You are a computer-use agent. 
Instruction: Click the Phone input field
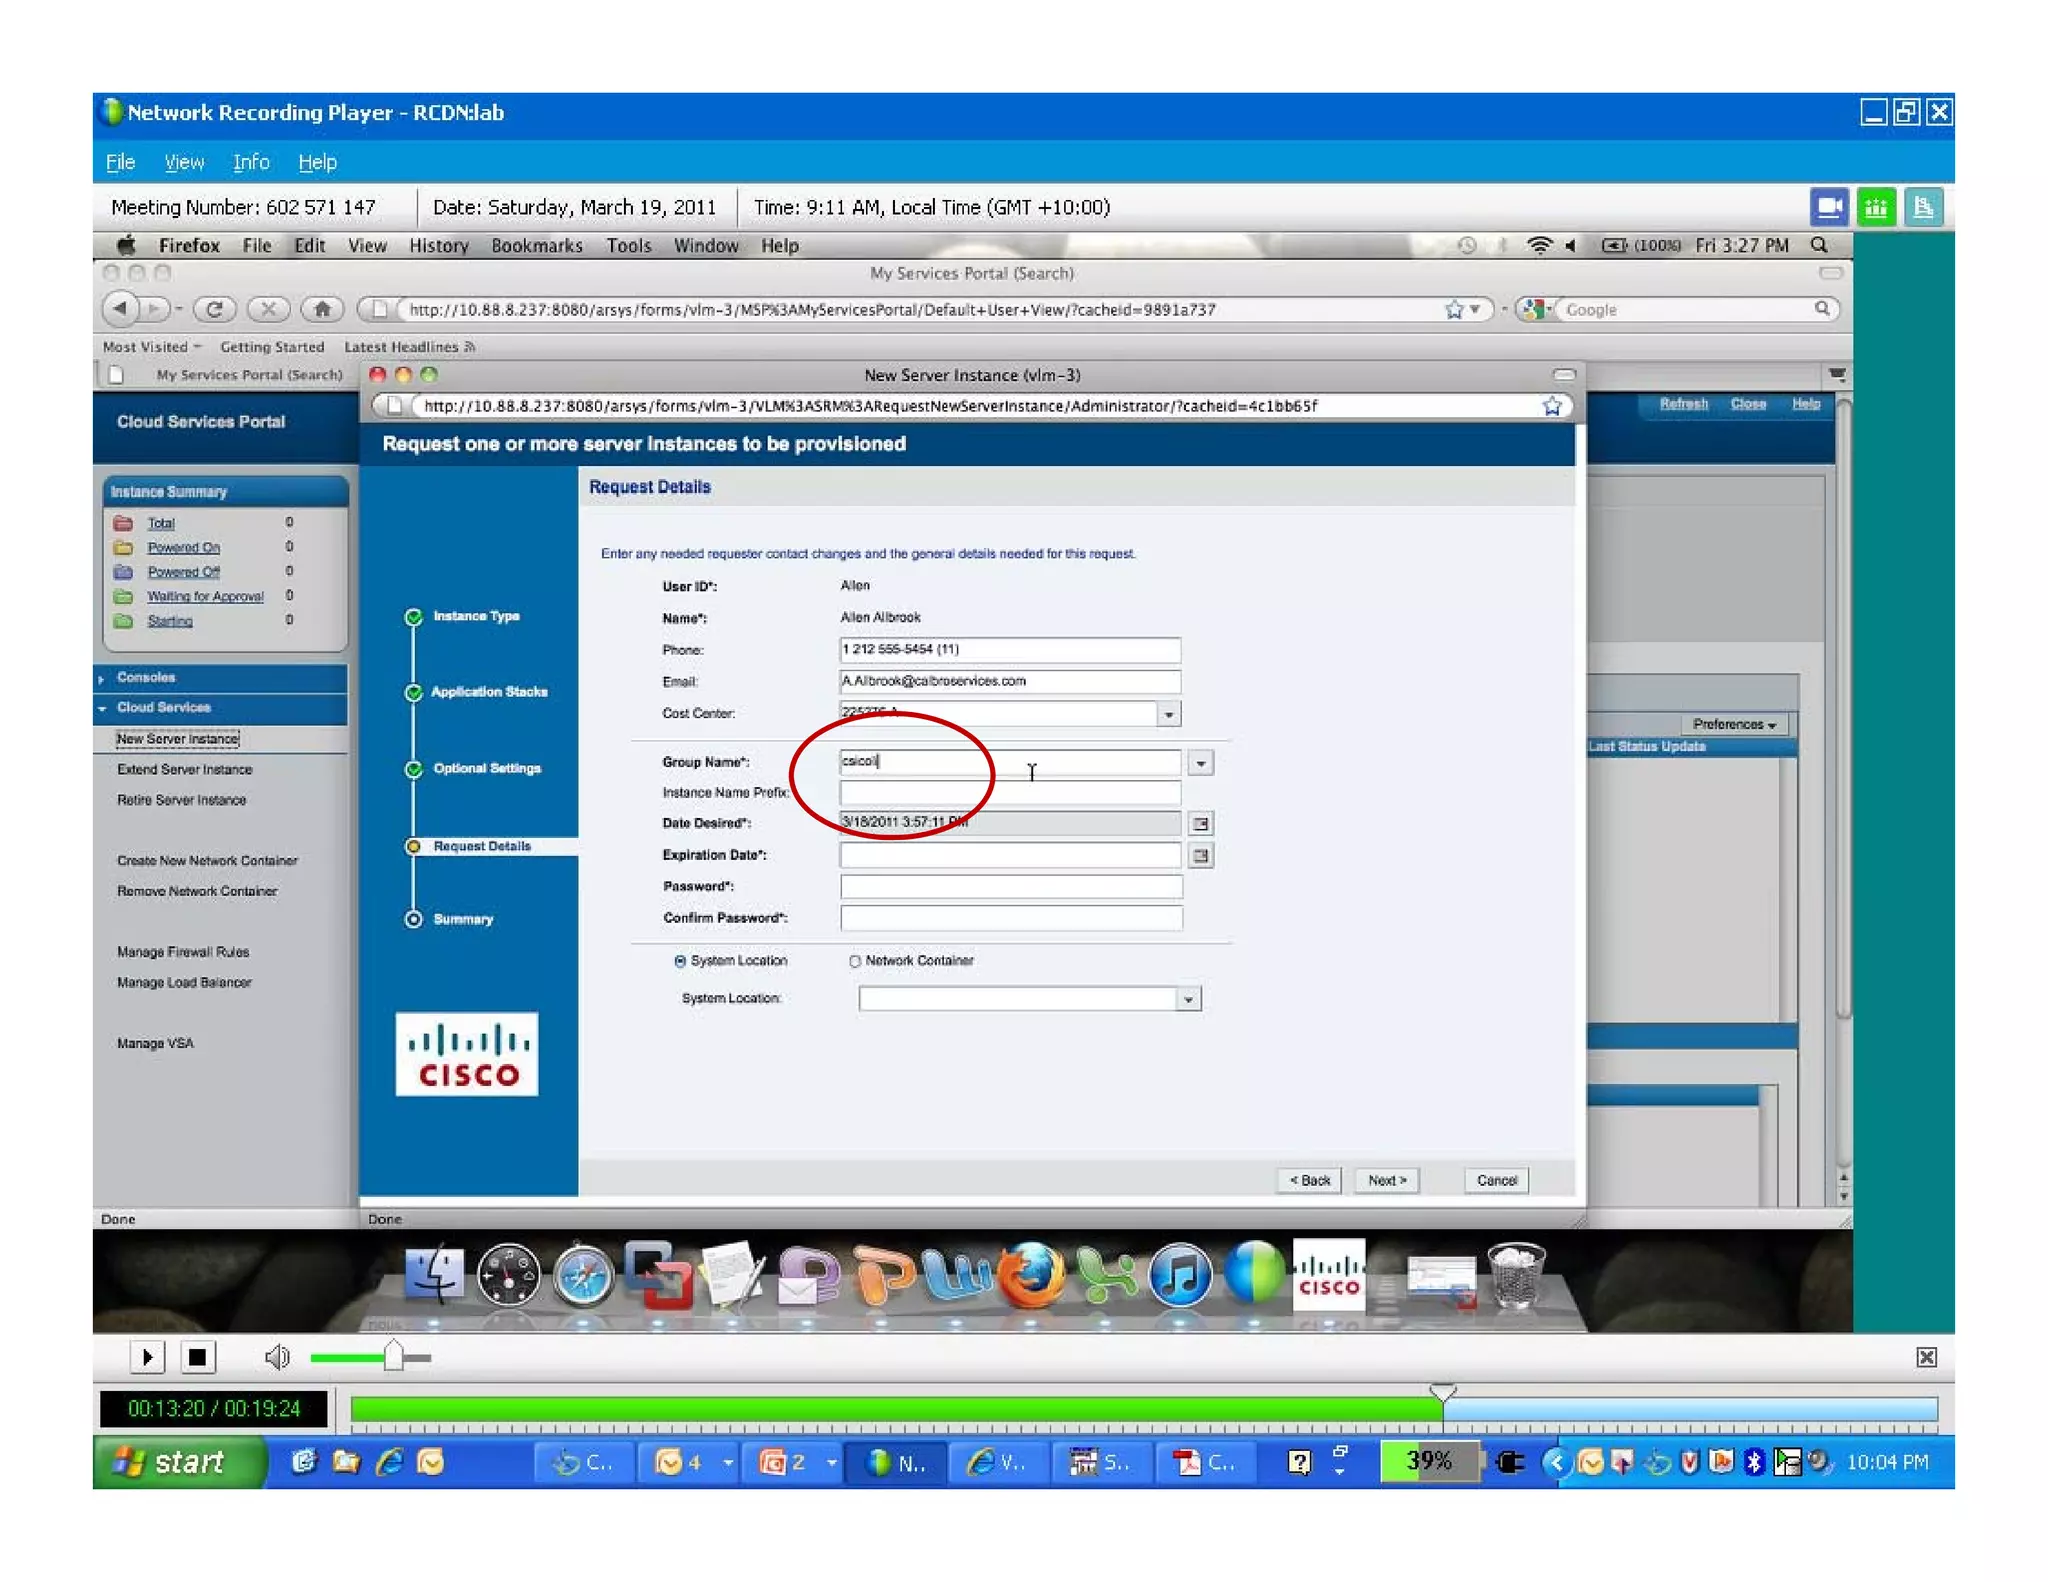click(x=1010, y=650)
